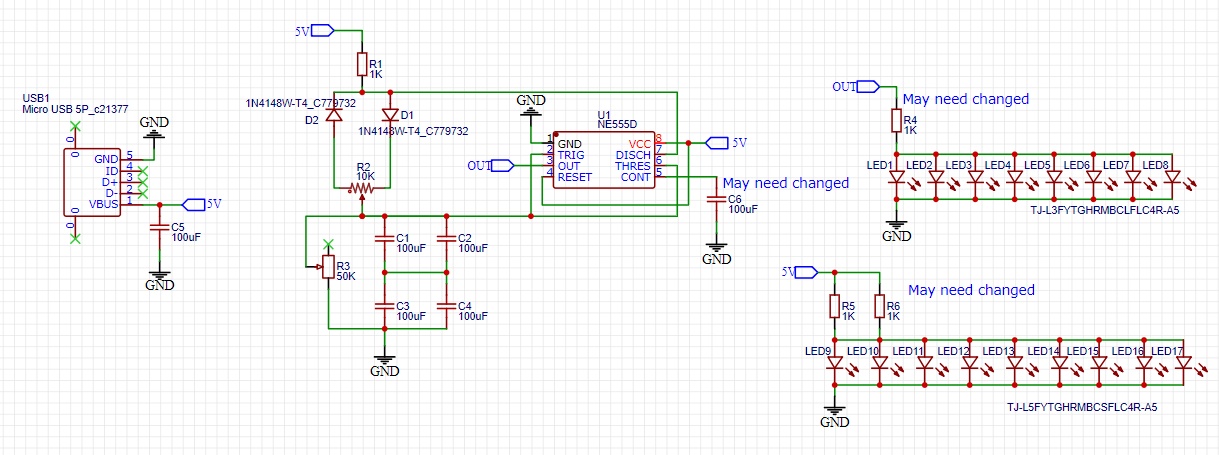Screen dimensions: 1219x455
Task: Select resistor R4 1K symbol
Action: click(896, 122)
